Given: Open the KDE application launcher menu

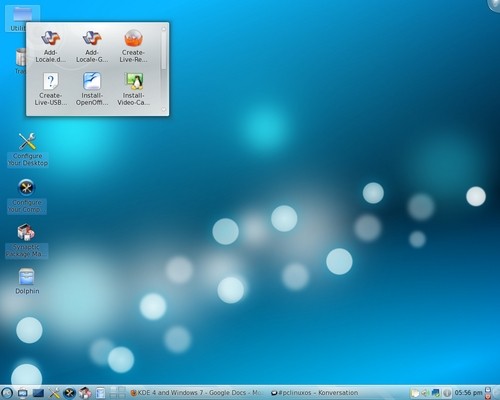Looking at the screenshot, I should point(6,393).
